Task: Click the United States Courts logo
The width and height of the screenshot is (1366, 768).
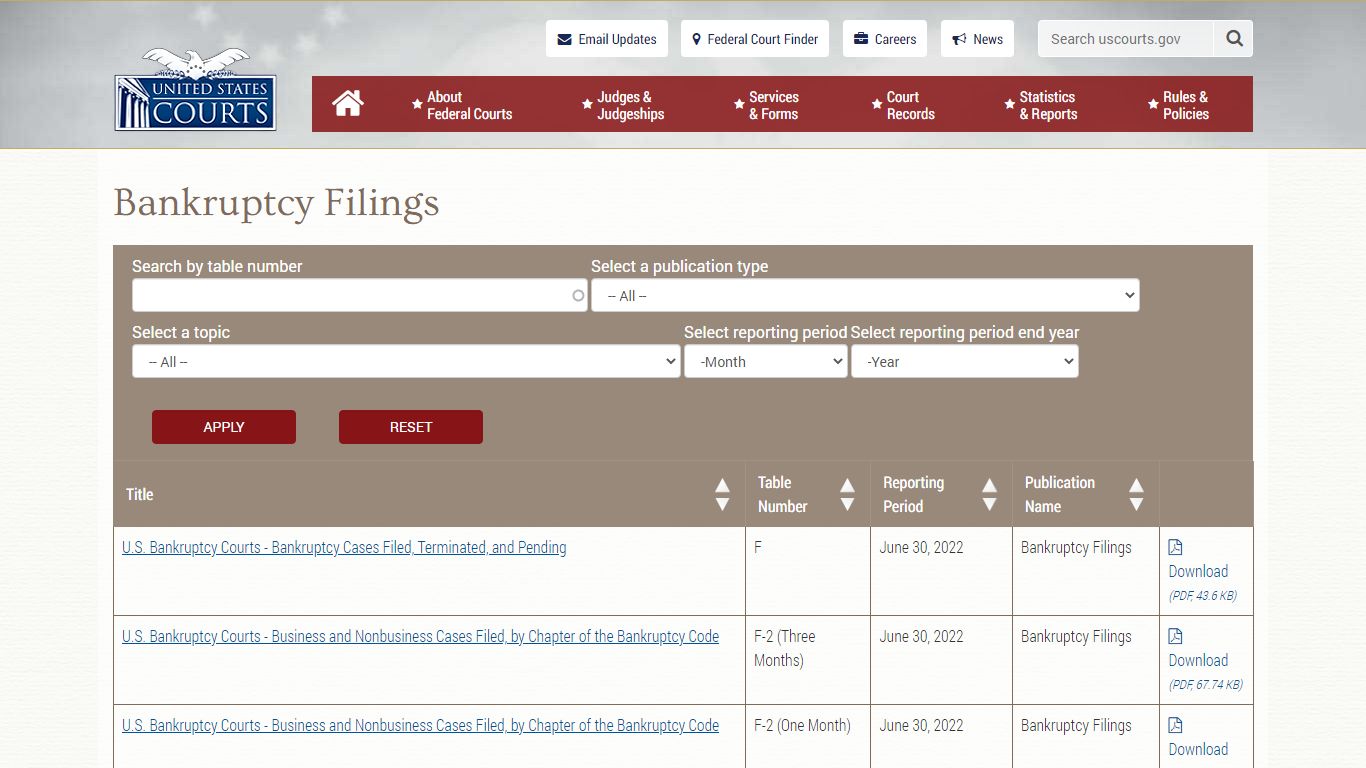Action: (196, 90)
